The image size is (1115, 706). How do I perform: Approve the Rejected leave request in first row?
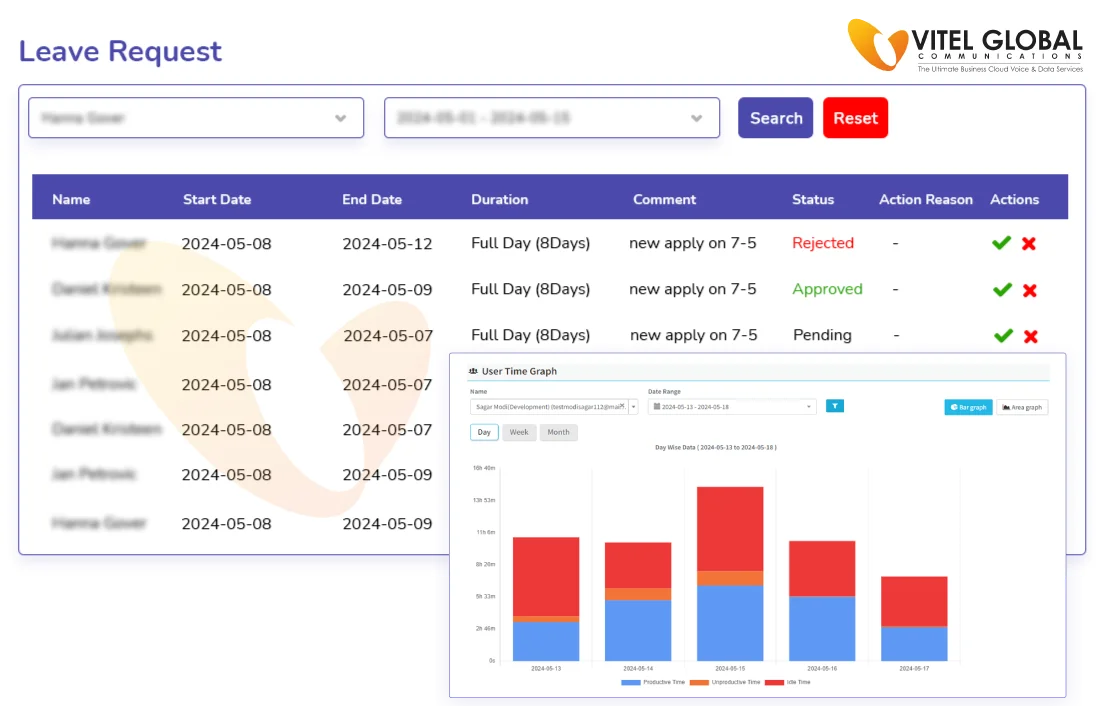[x=1001, y=243]
